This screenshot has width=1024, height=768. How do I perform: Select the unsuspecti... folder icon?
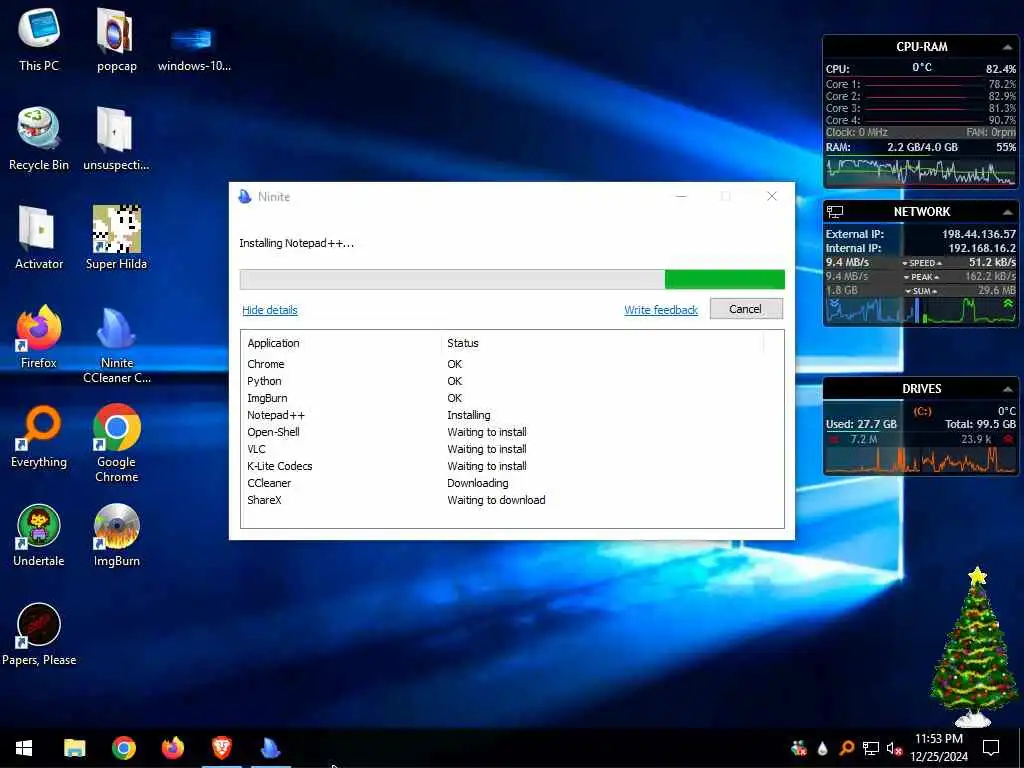tap(116, 138)
